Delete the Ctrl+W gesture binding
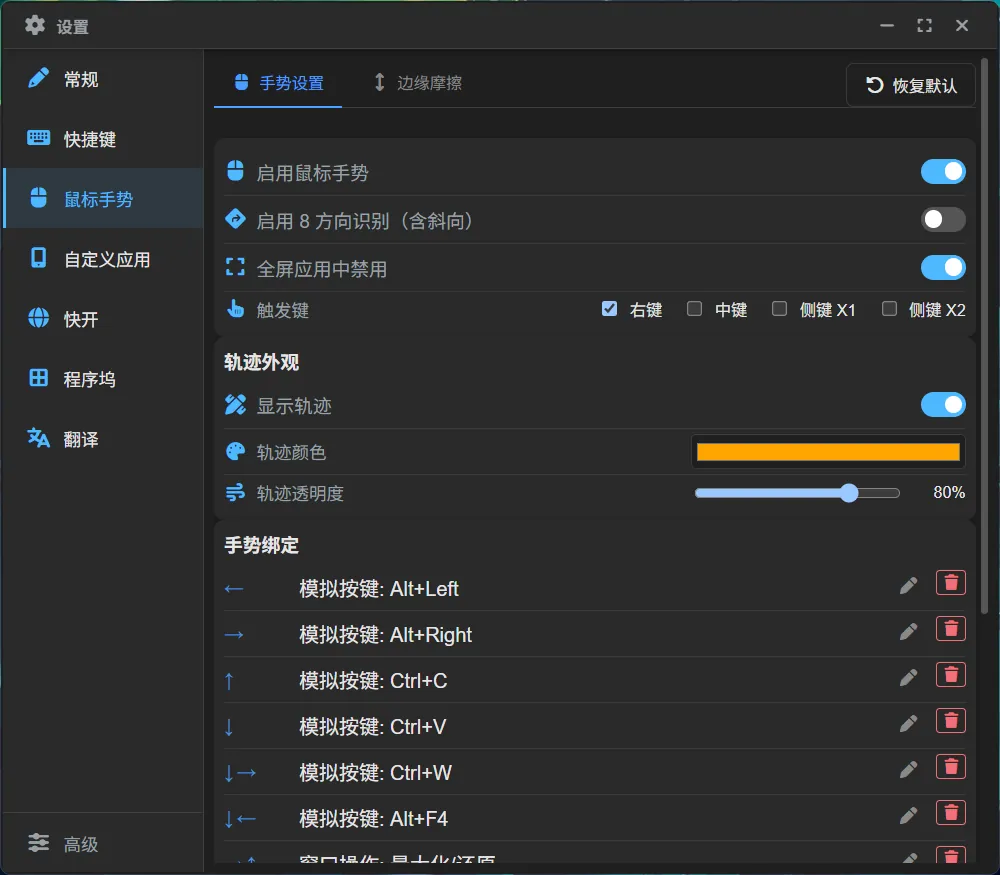 click(950, 767)
